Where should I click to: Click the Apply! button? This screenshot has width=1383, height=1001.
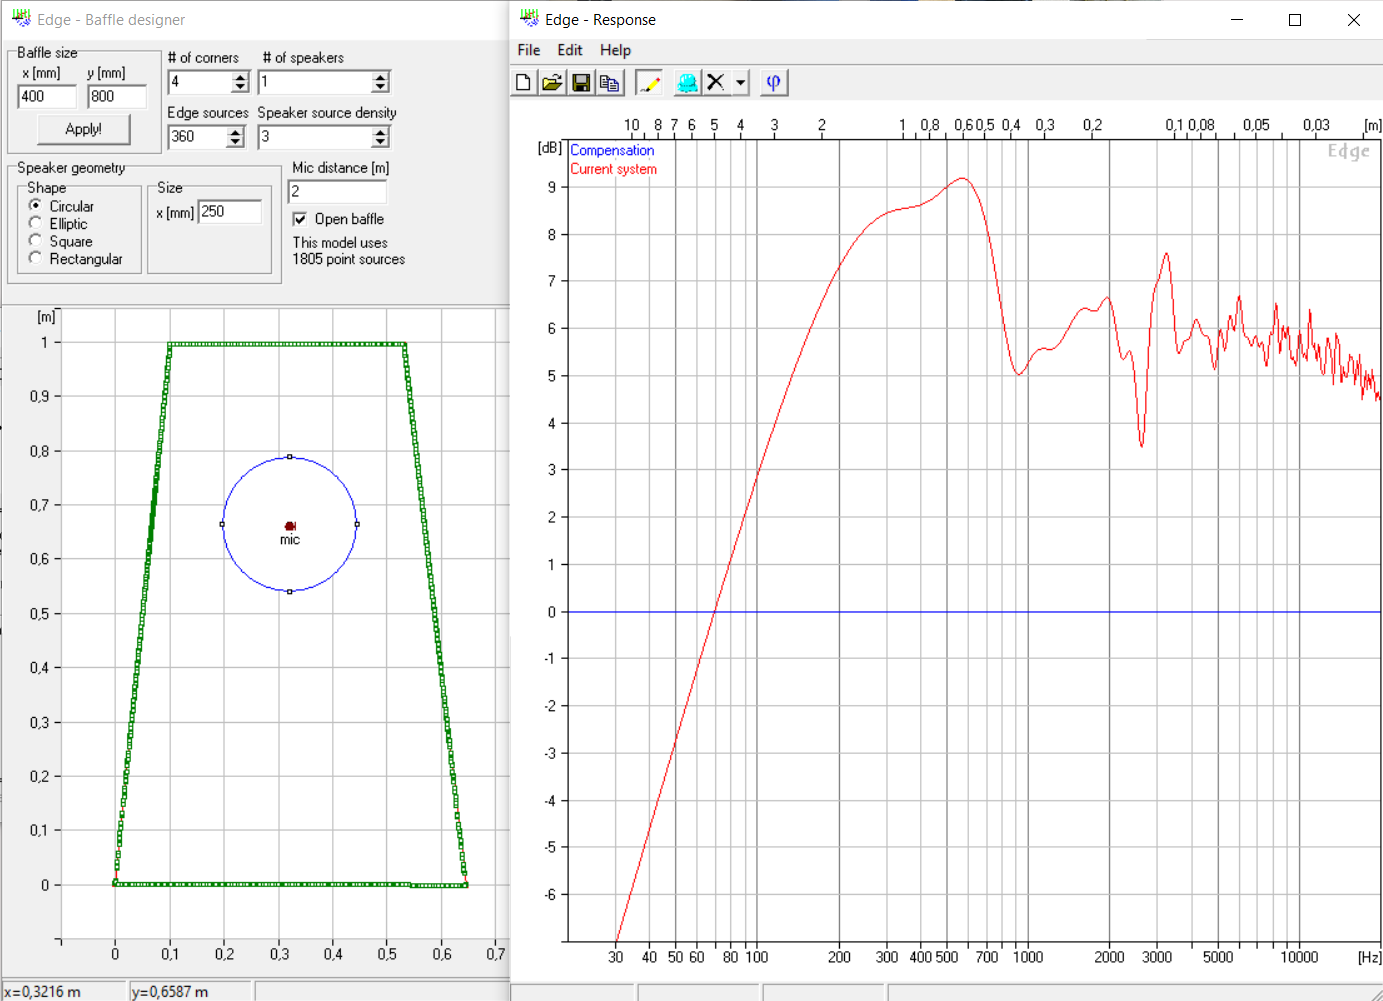84,129
